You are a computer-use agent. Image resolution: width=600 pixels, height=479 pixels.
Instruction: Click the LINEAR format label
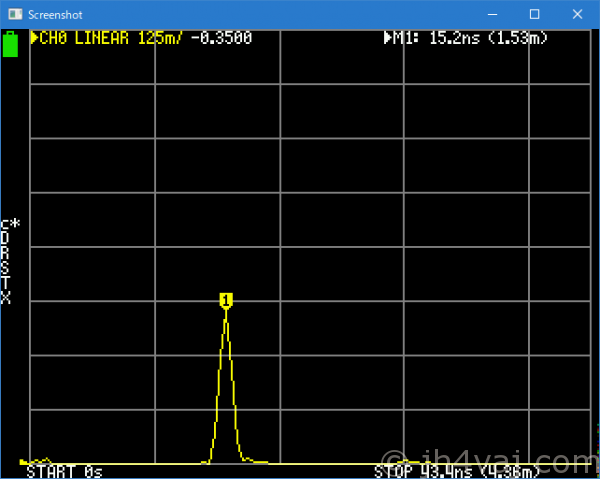click(x=102, y=38)
